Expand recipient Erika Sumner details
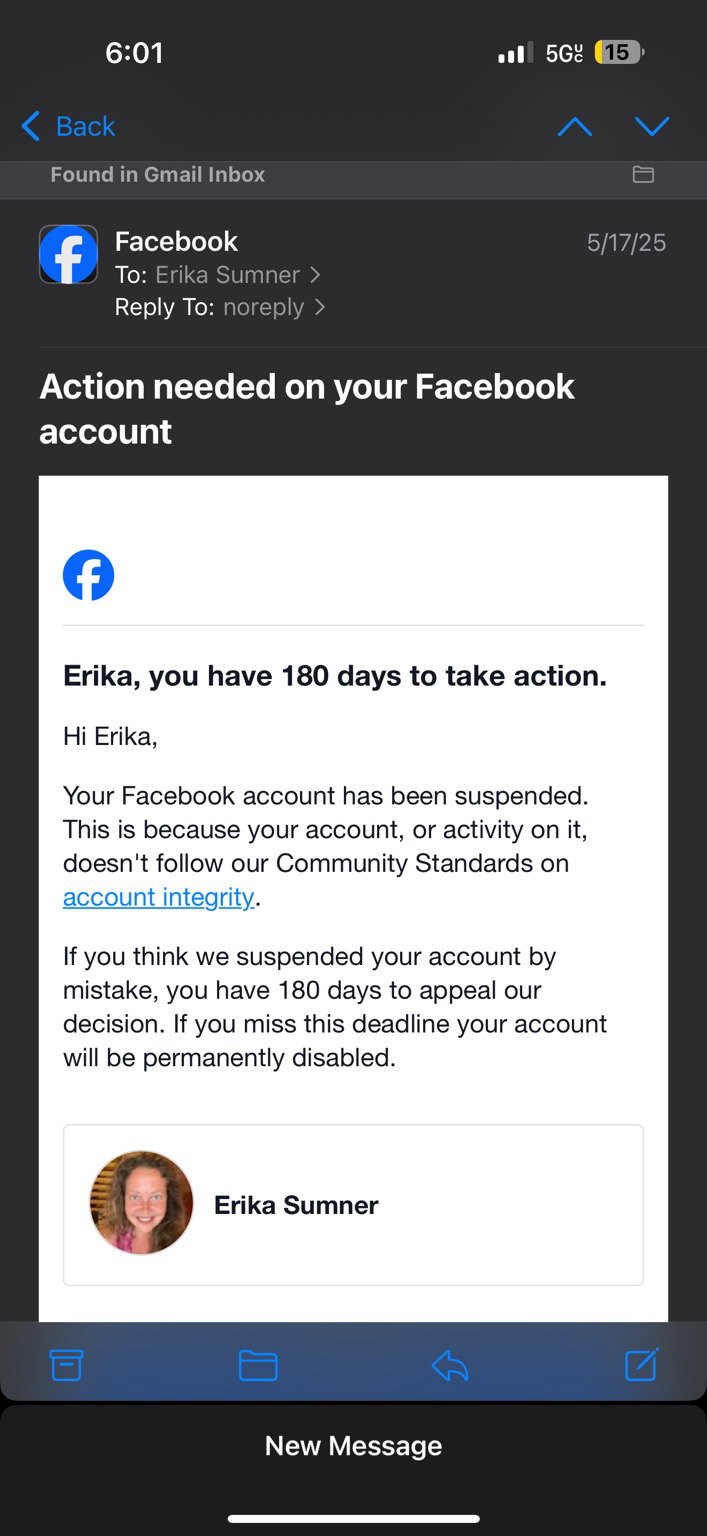Image resolution: width=707 pixels, height=1536 pixels. coord(238,275)
